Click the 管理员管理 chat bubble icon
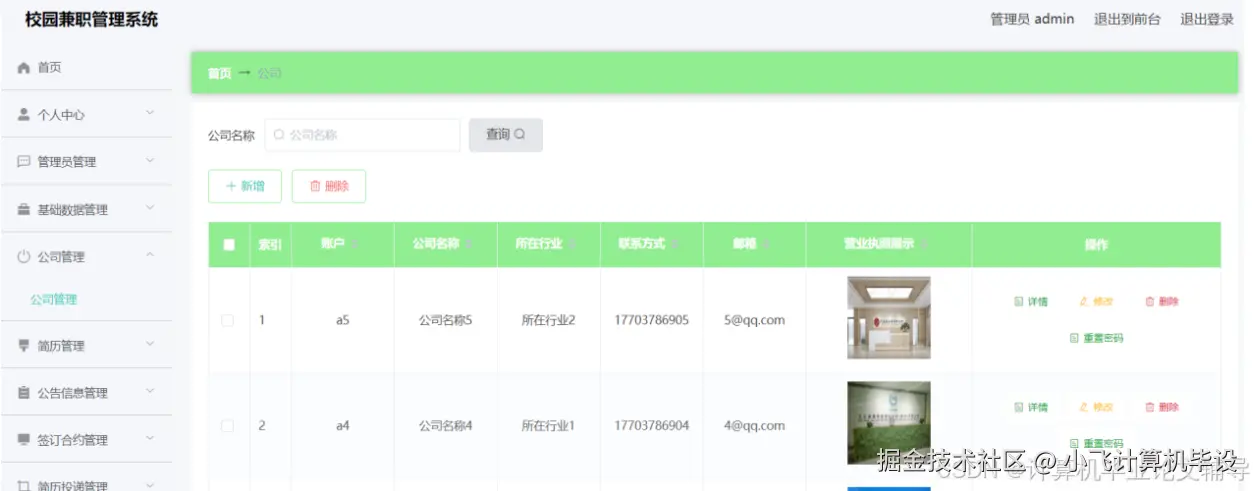 [x=24, y=161]
